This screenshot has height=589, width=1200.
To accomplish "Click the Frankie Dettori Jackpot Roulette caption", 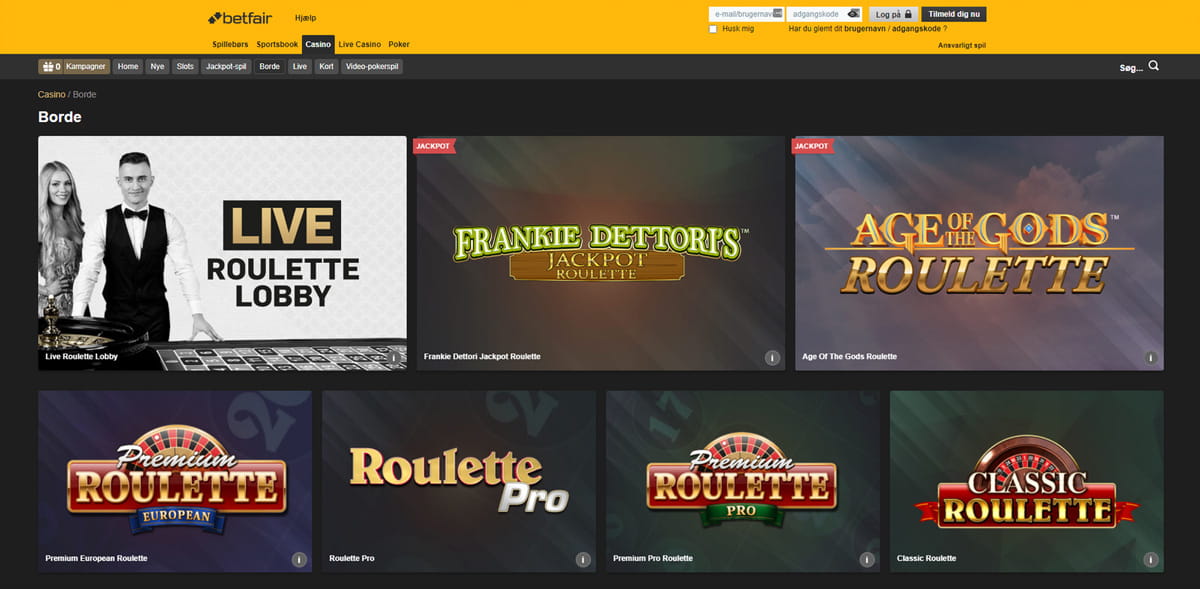I will click(x=482, y=356).
